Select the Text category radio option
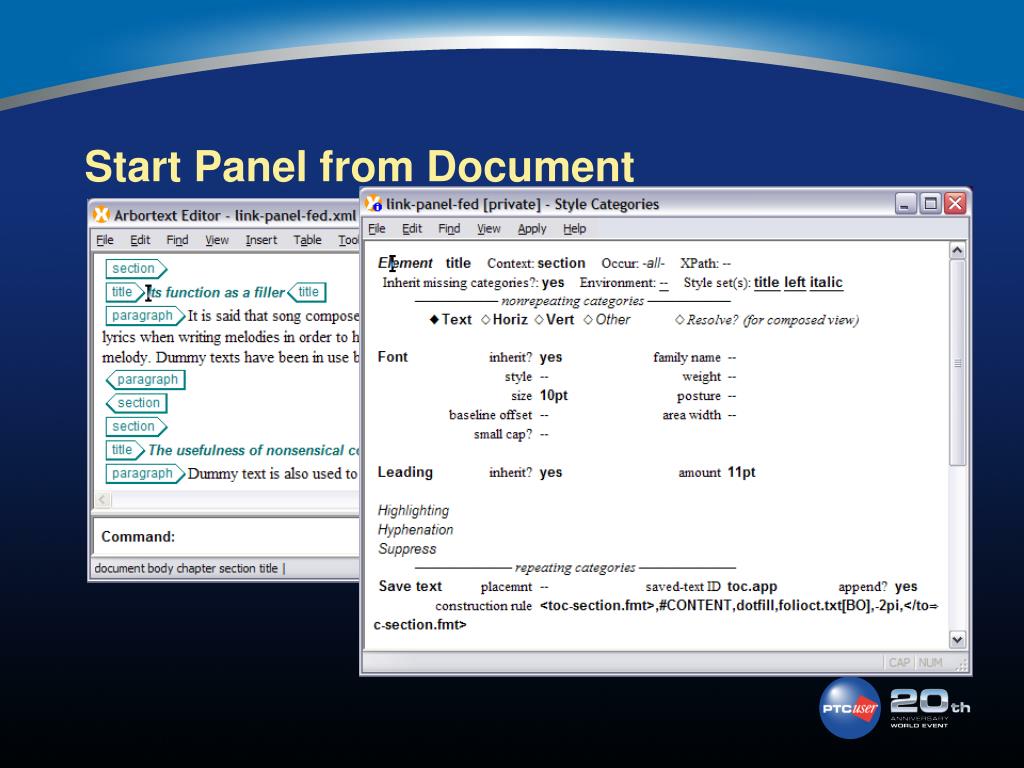1024x768 pixels. click(x=450, y=319)
